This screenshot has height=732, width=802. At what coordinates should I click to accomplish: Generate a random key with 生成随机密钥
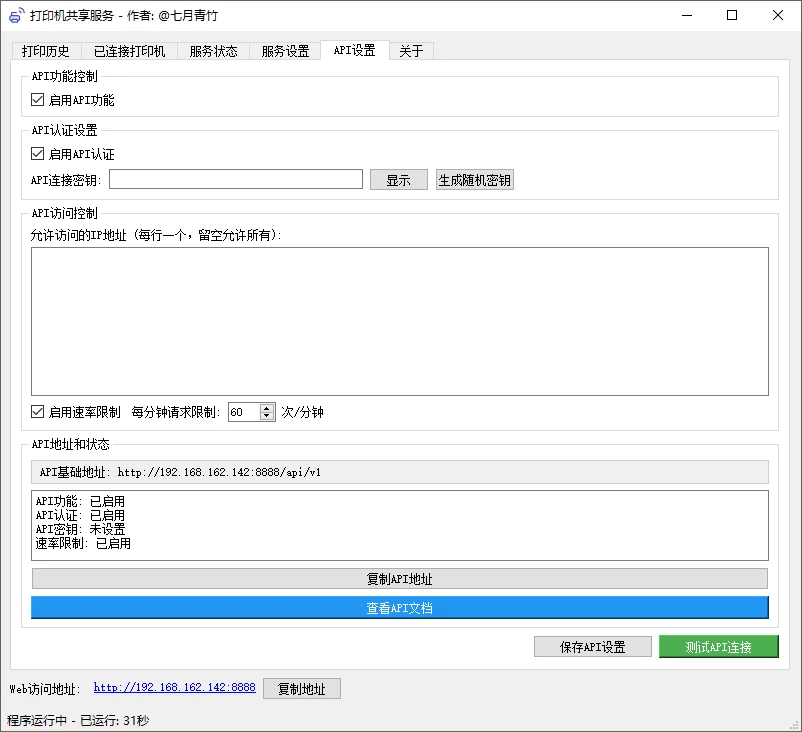(474, 180)
